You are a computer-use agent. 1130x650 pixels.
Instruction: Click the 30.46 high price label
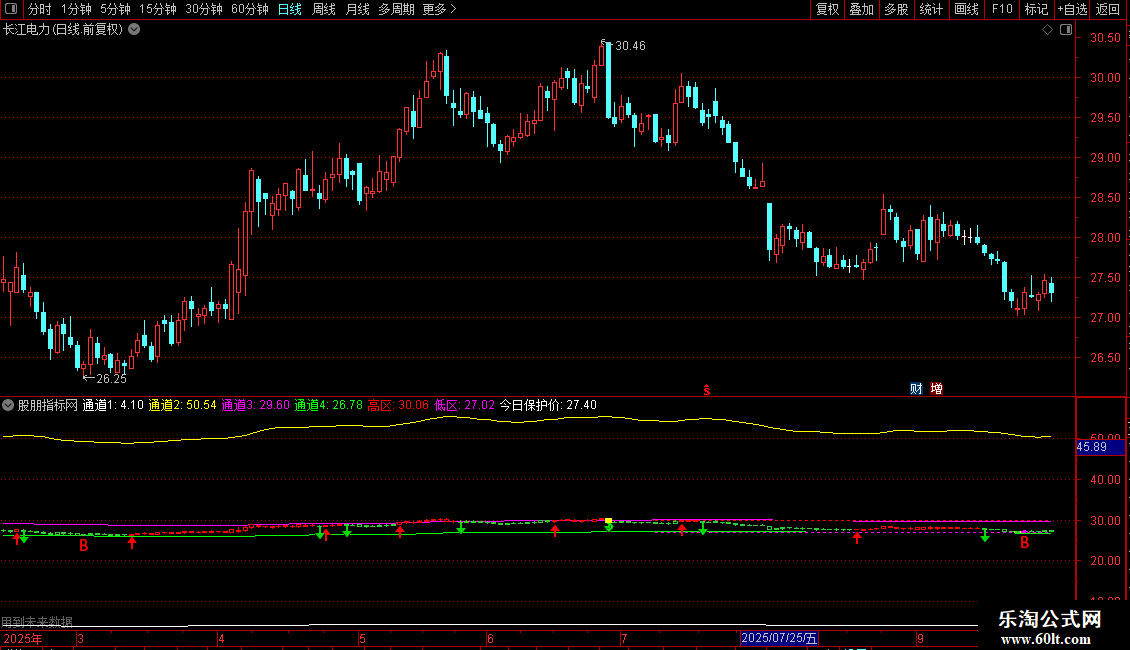click(x=630, y=45)
